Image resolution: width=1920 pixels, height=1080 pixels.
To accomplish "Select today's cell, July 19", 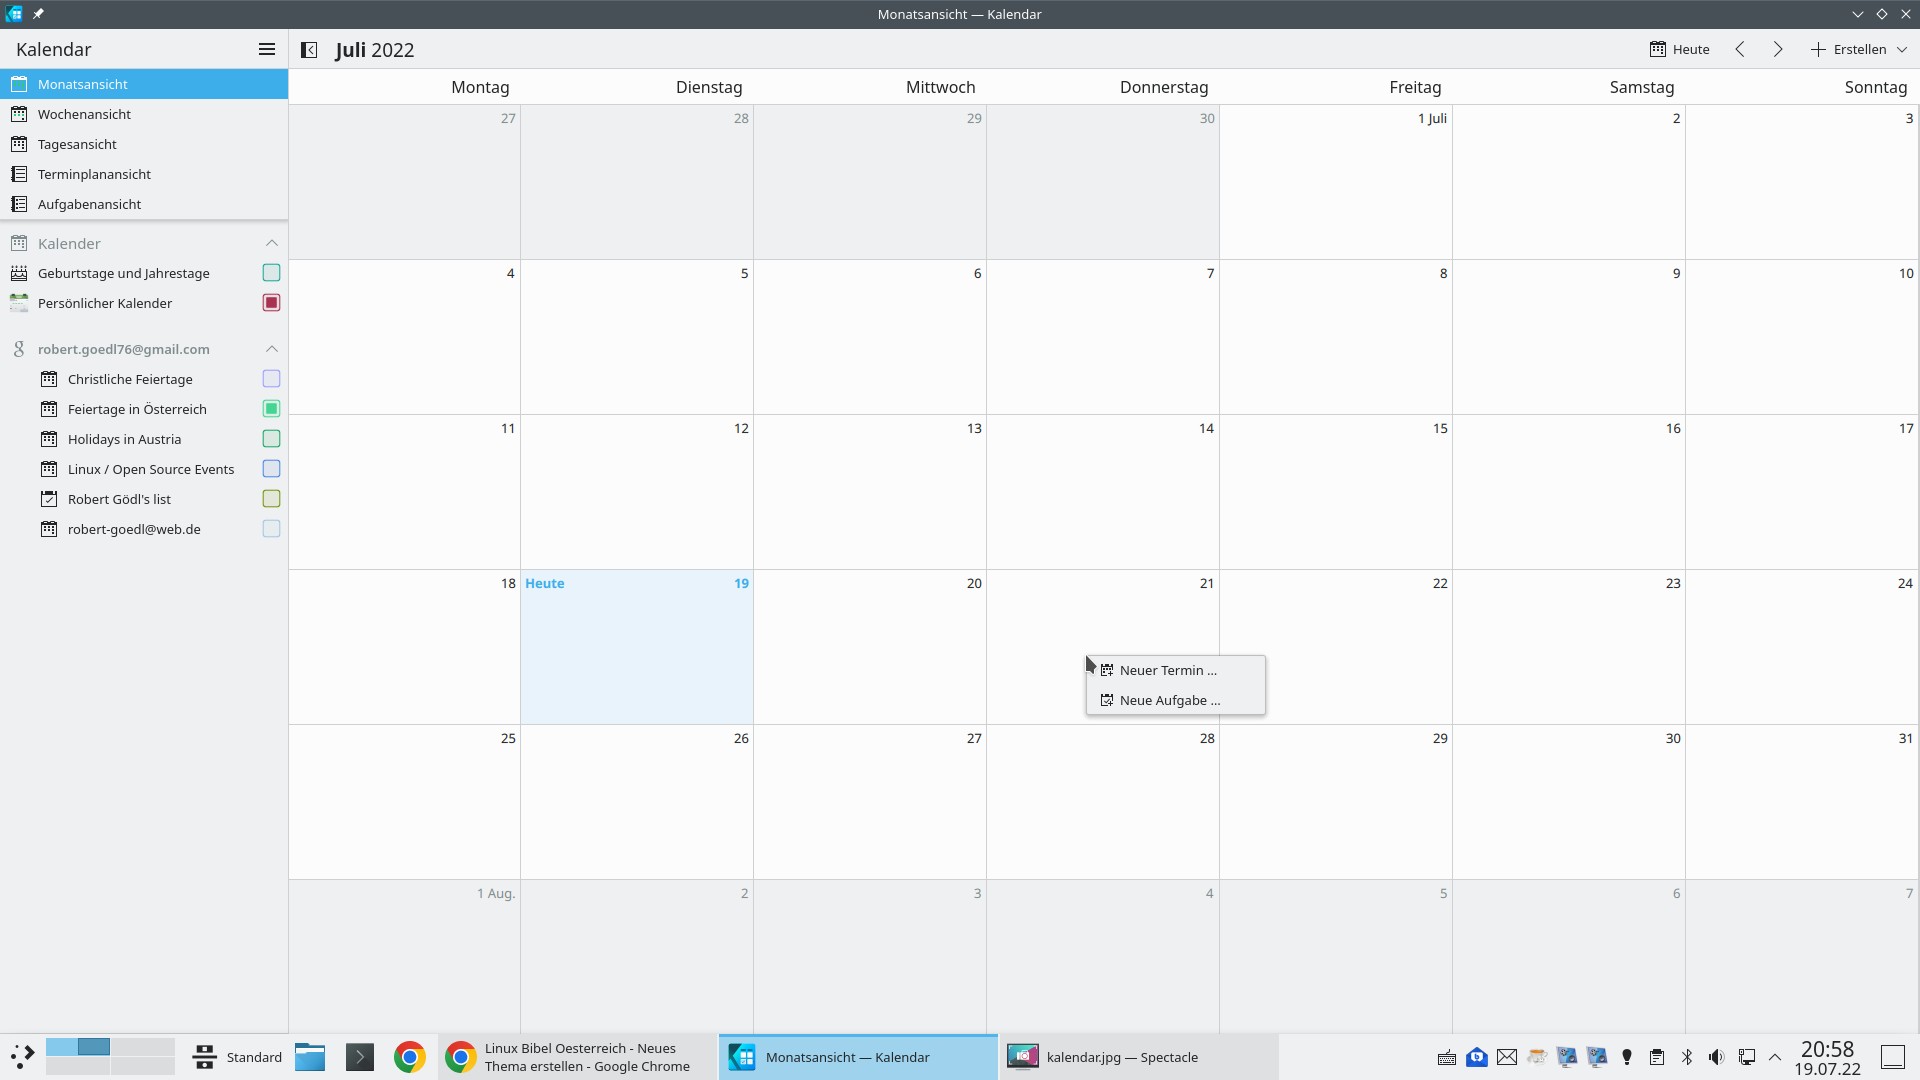I will click(637, 647).
